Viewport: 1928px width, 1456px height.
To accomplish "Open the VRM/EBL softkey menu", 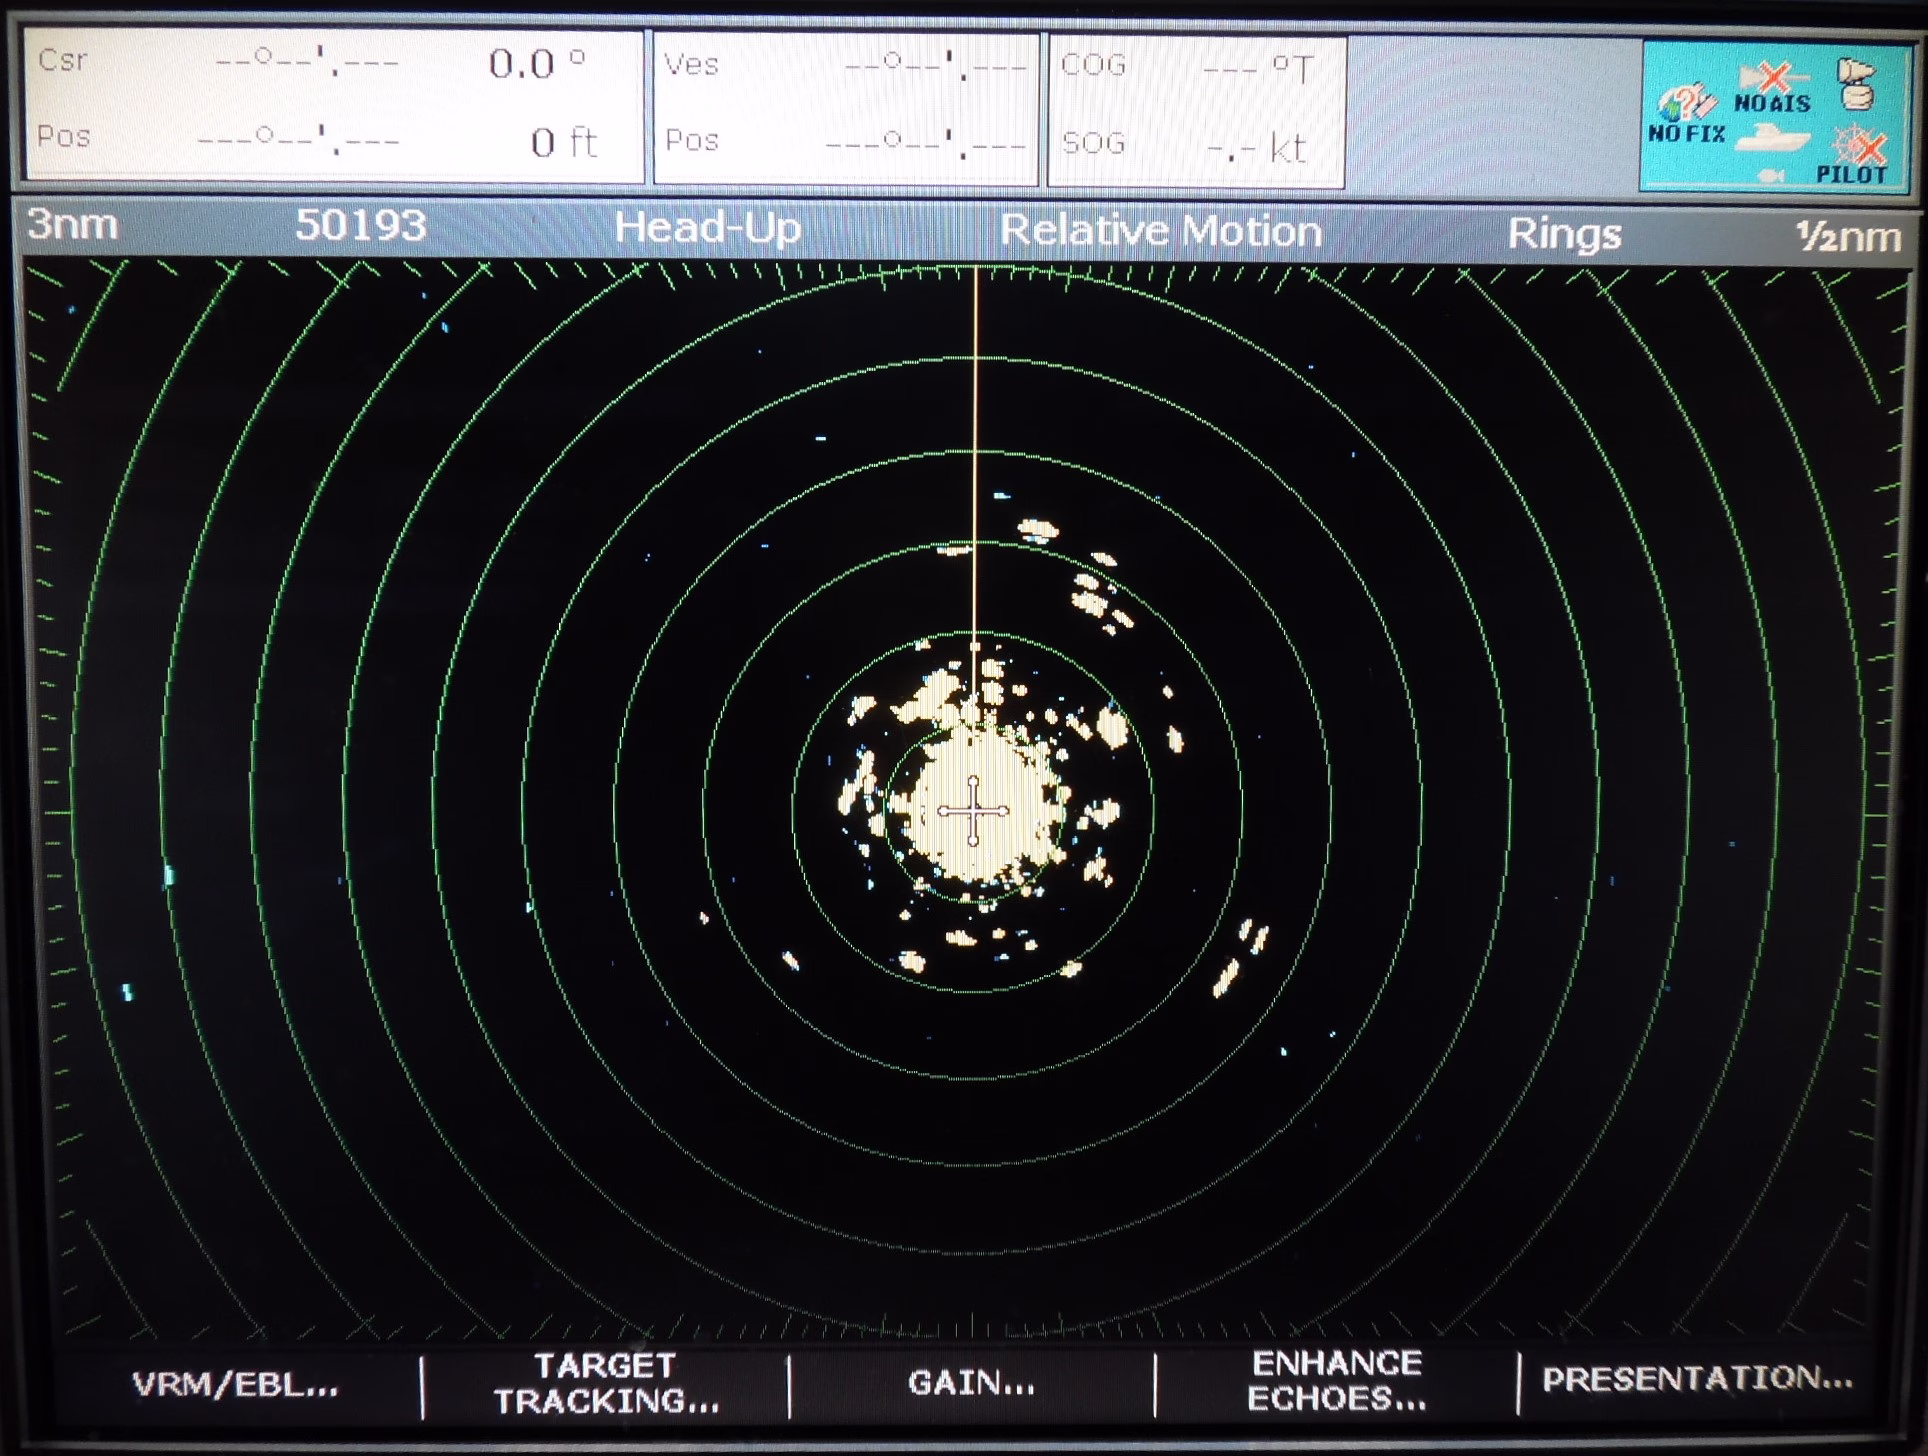I will [x=235, y=1385].
